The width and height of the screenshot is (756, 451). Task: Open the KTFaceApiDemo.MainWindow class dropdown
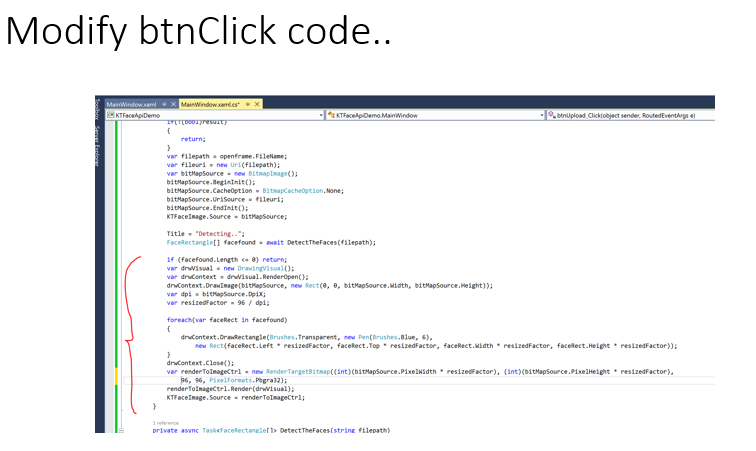click(x=540, y=116)
